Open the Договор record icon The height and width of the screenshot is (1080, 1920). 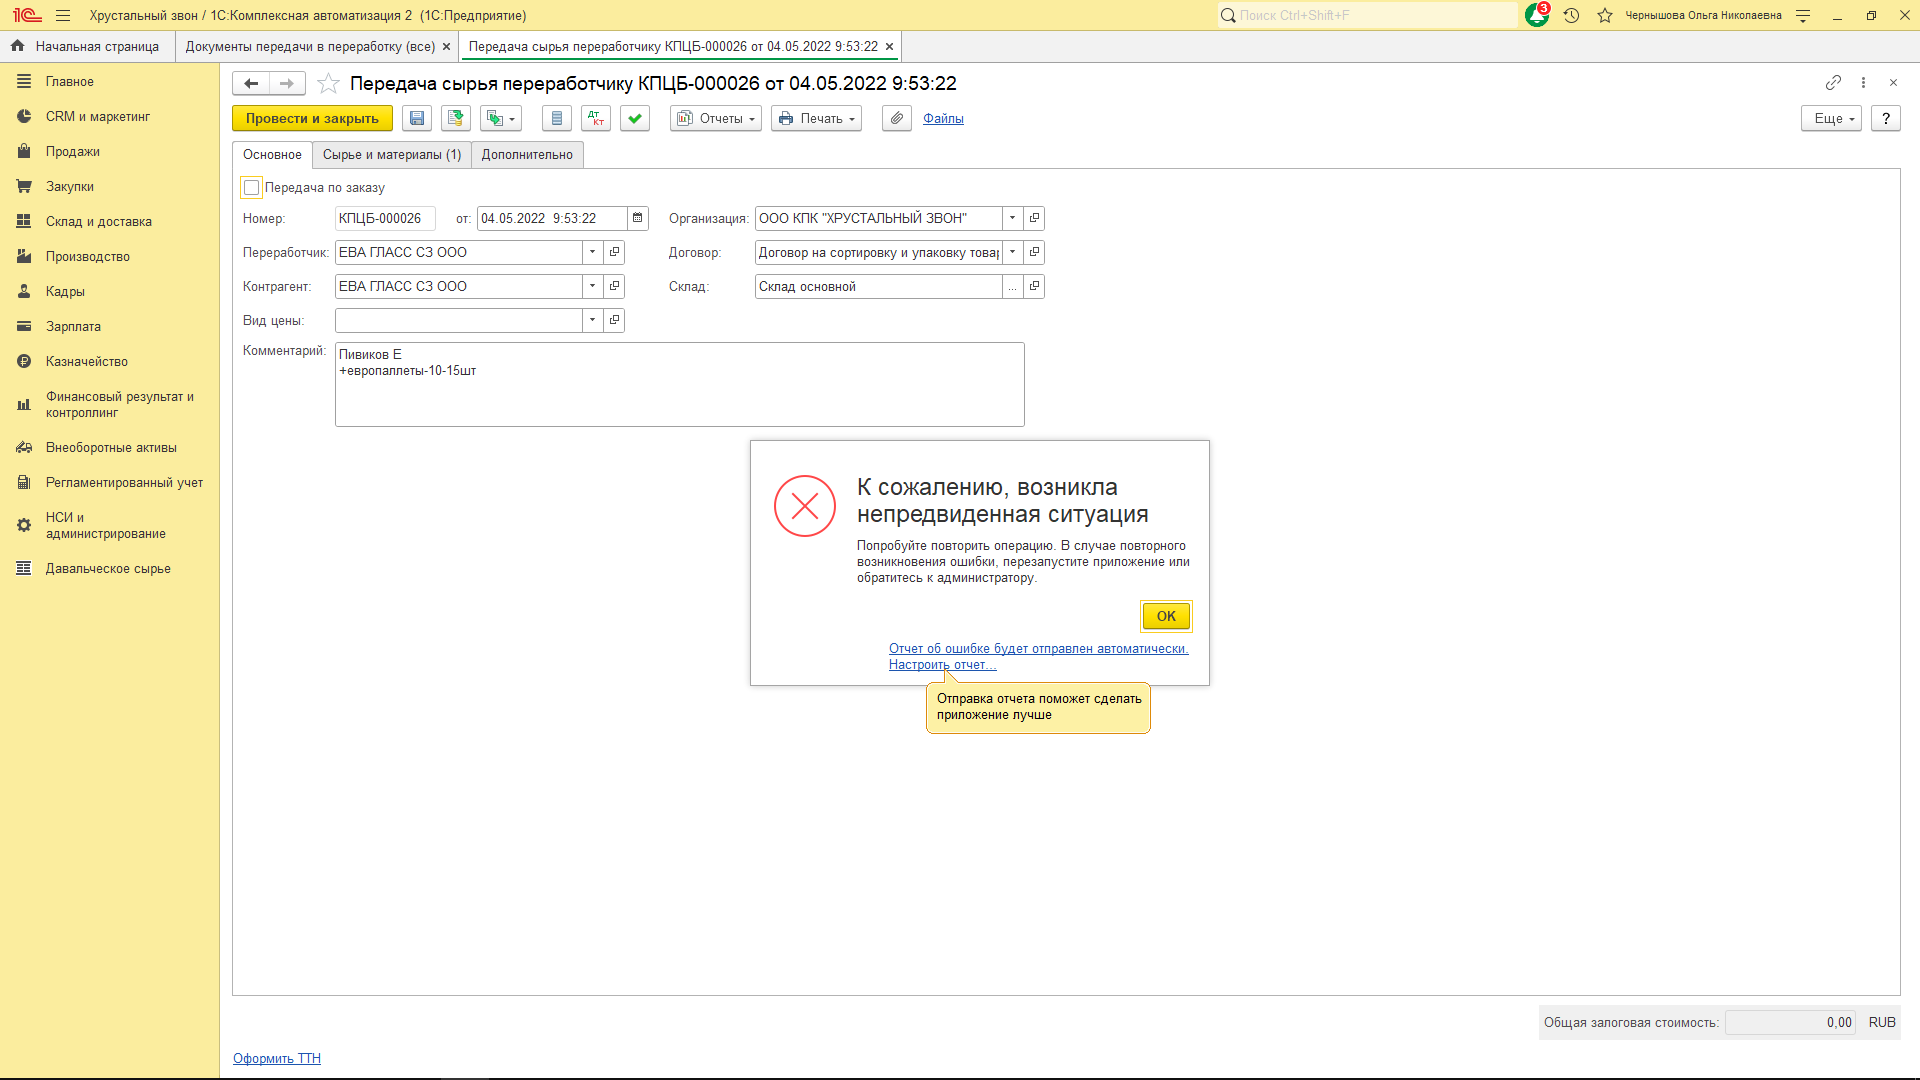tap(1034, 252)
